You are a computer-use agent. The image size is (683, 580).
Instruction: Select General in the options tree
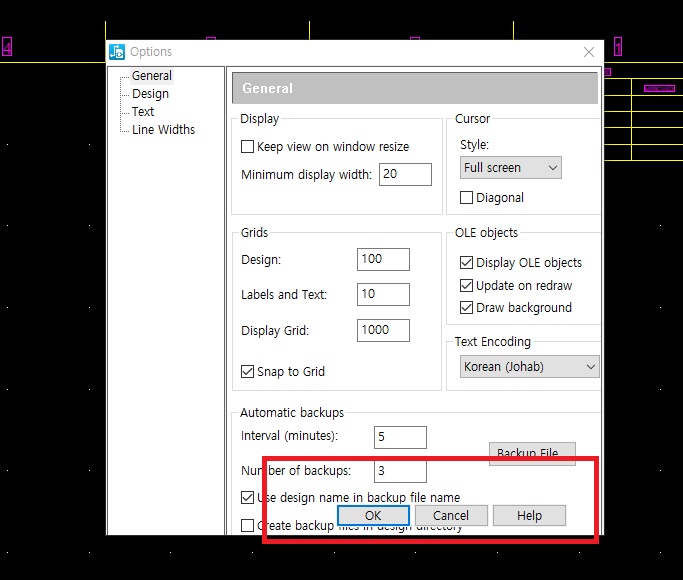click(151, 75)
